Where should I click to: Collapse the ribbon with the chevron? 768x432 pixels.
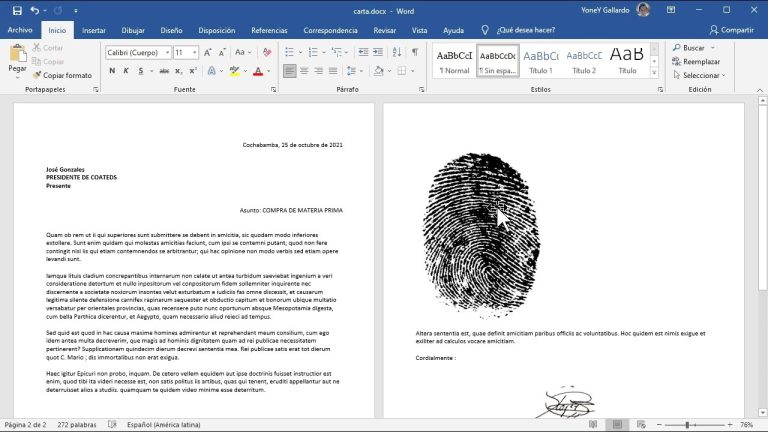(760, 90)
